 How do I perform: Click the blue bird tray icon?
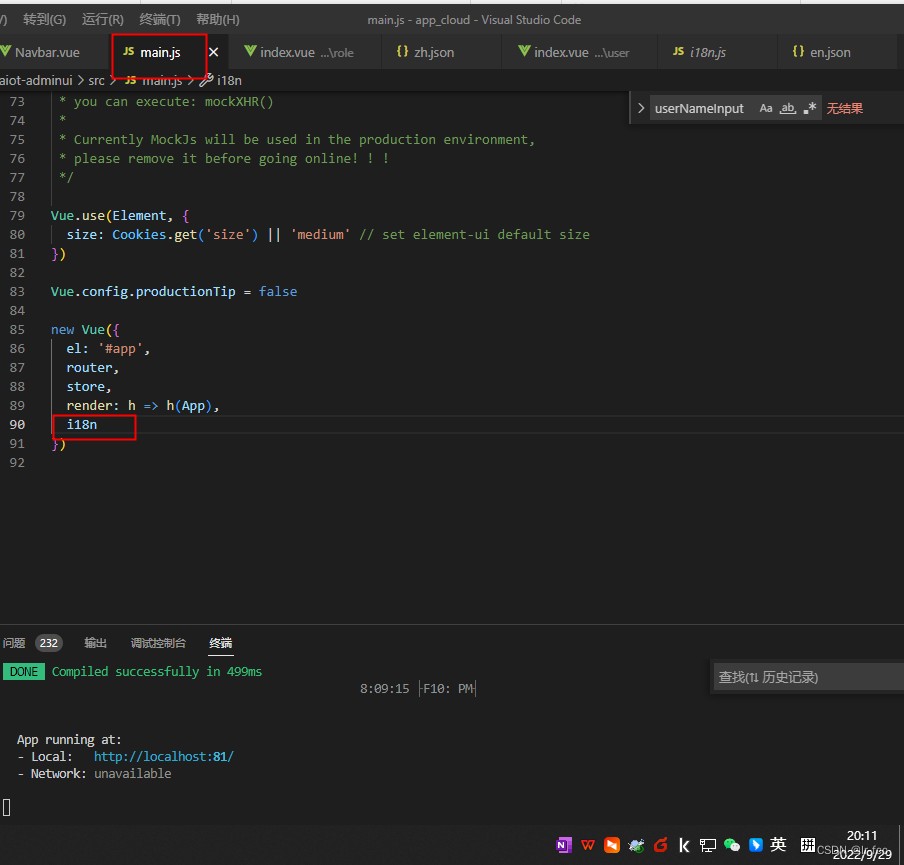point(636,845)
